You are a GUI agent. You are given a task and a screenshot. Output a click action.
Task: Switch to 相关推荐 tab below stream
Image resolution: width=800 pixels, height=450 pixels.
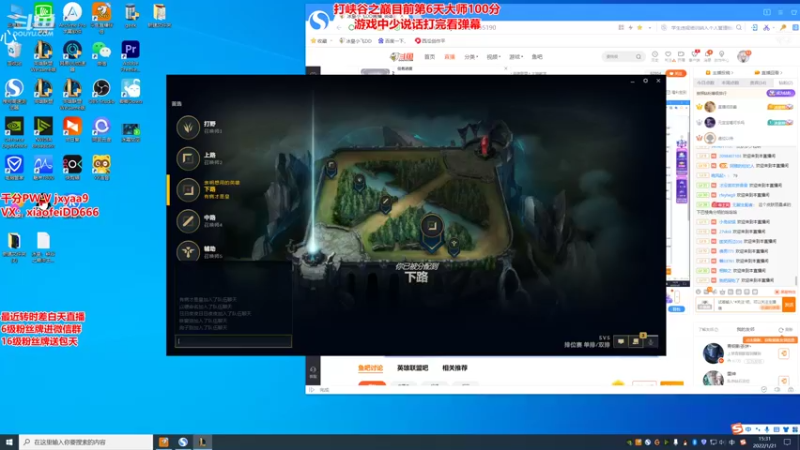(455, 368)
